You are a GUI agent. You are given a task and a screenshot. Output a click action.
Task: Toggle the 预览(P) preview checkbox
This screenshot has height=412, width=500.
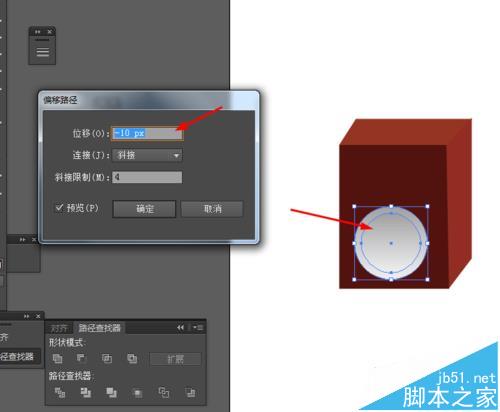coord(59,208)
